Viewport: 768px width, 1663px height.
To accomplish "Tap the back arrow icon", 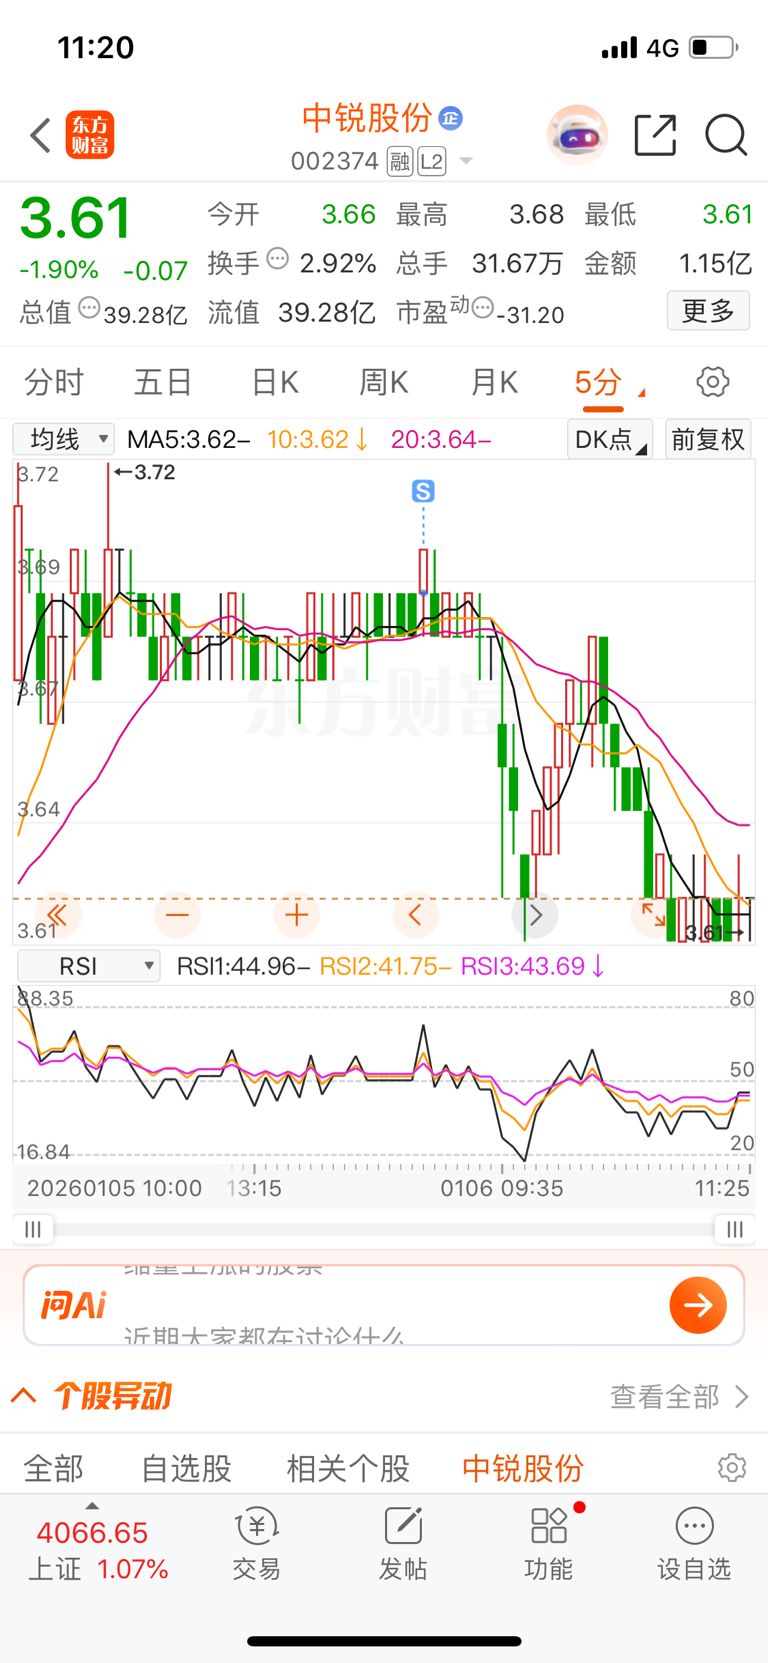I will click(x=40, y=135).
